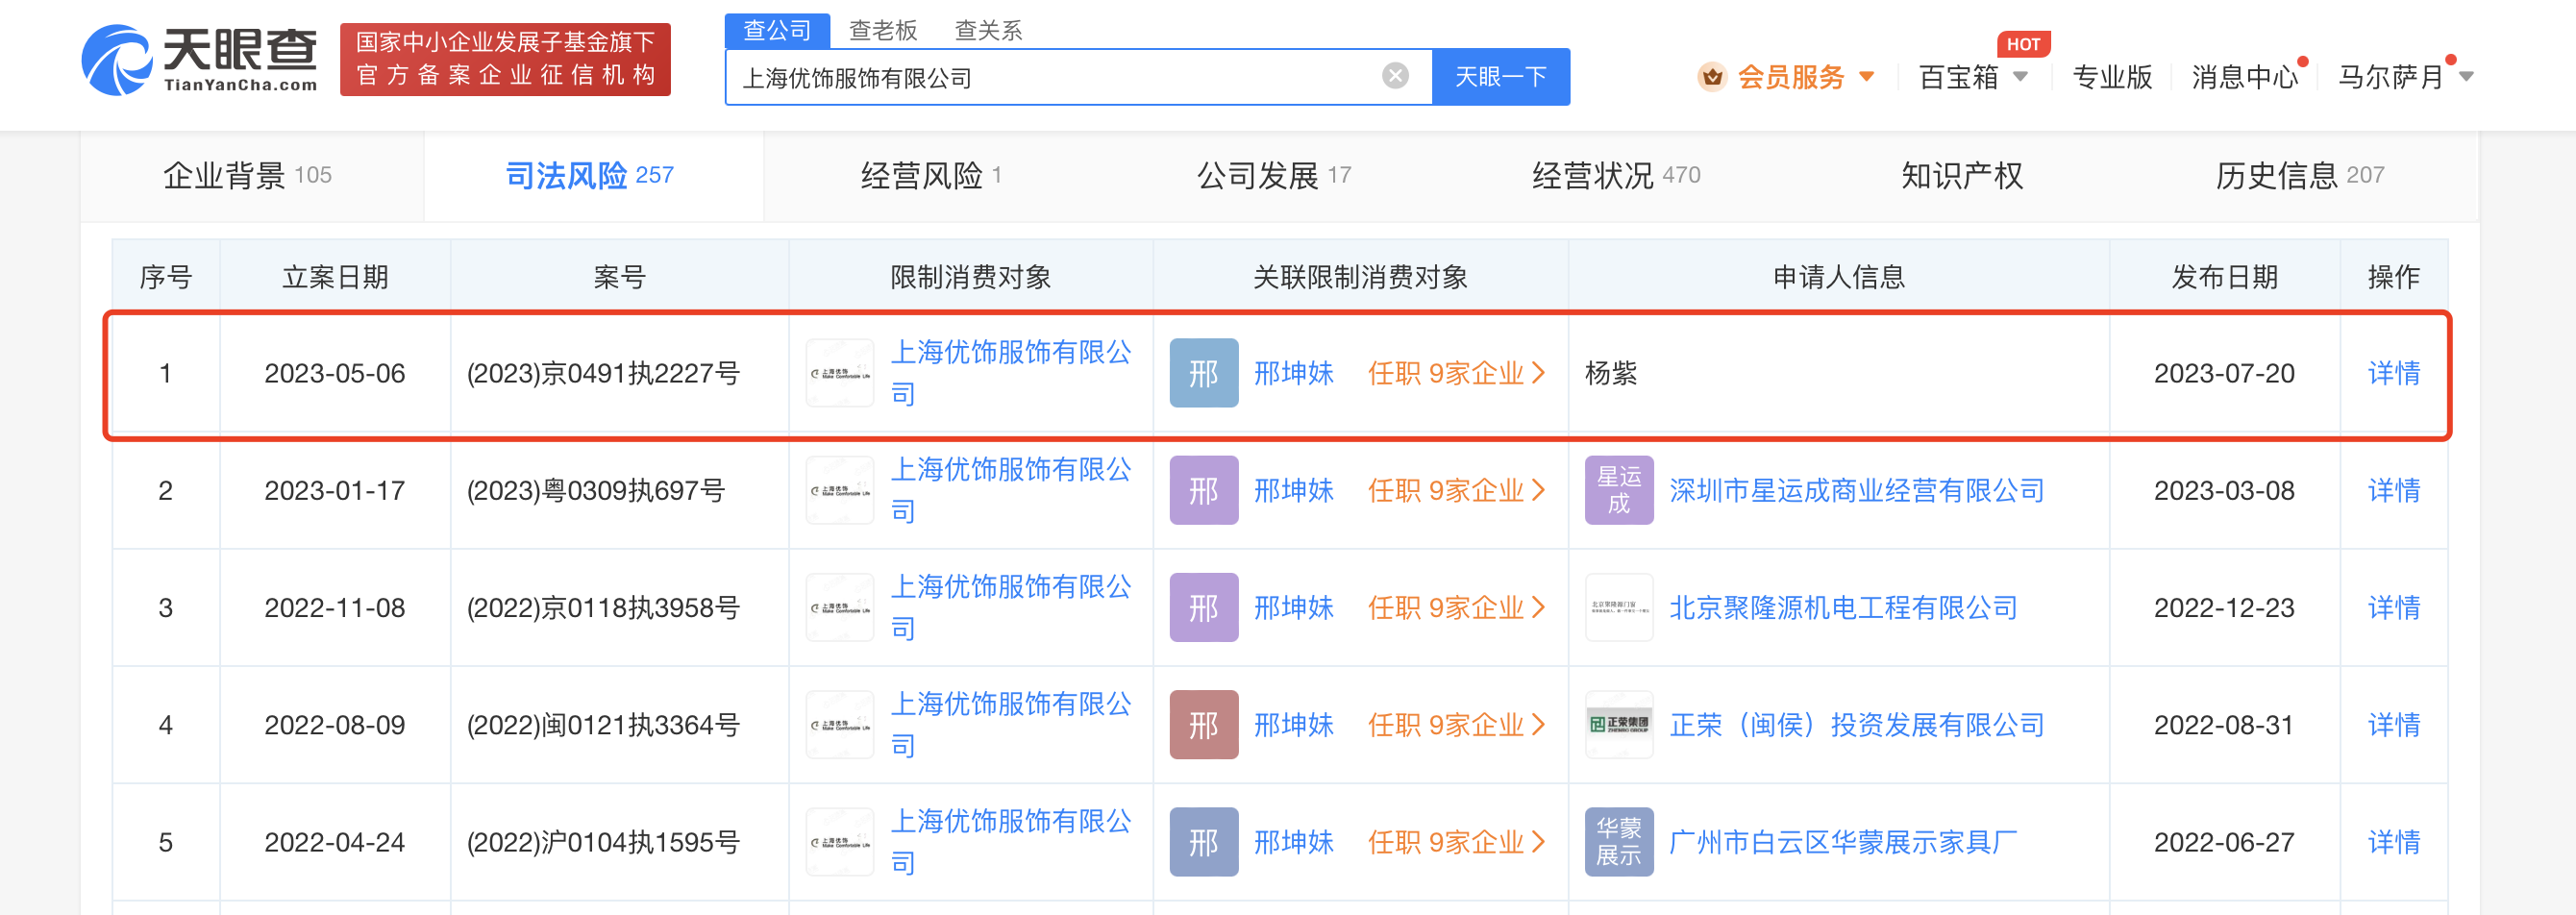2576x915 pixels.
Task: Click 星运成 applicant avatar icon
Action: tap(1618, 490)
